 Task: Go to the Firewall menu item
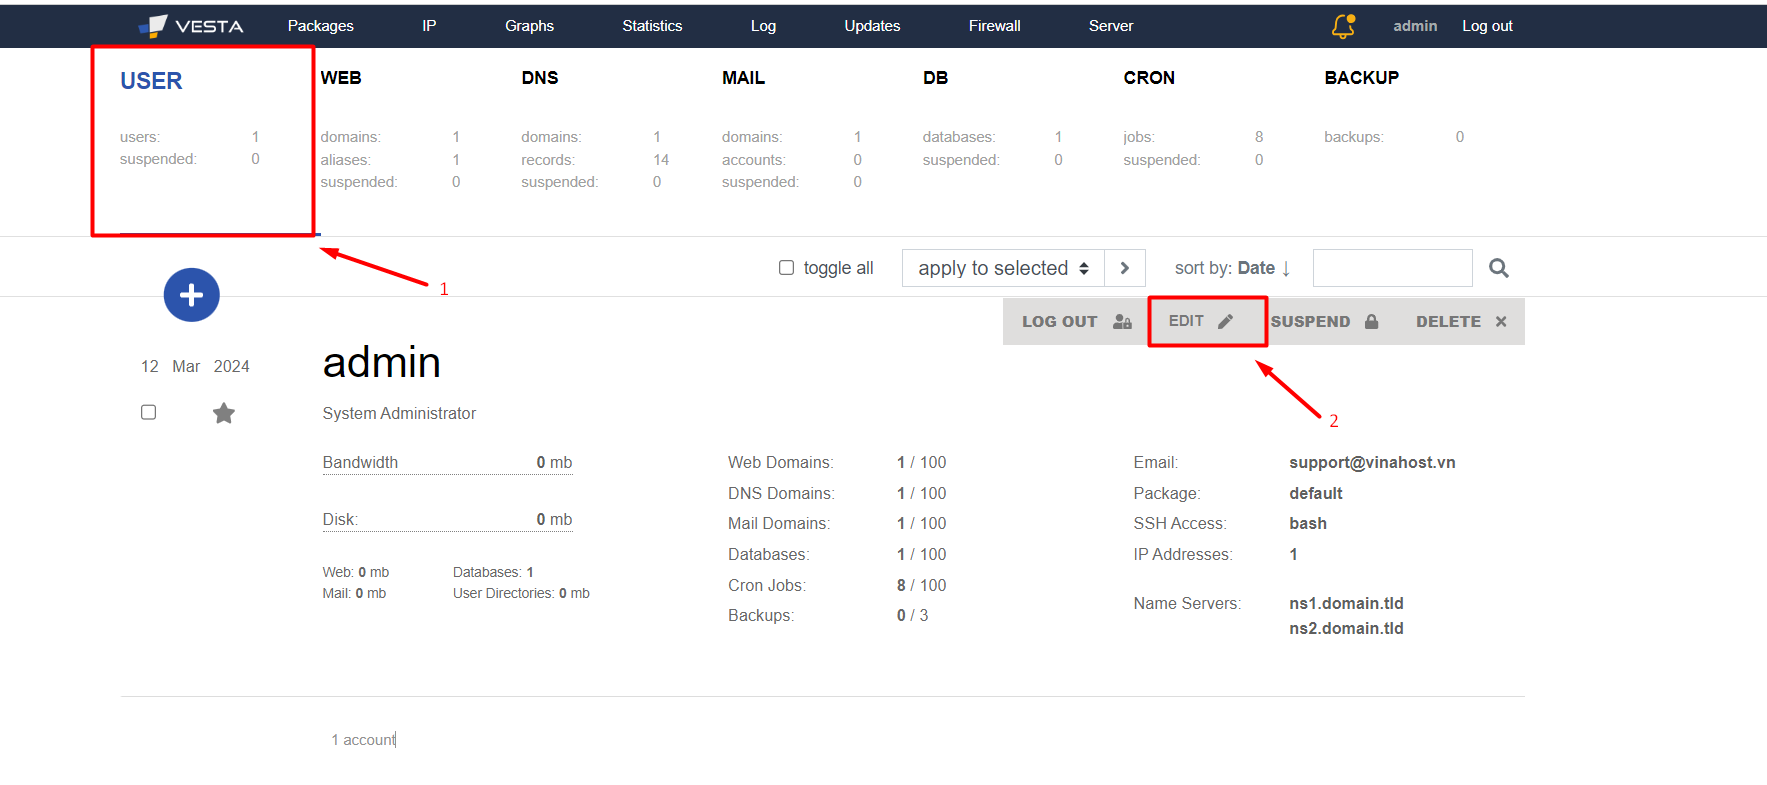click(994, 26)
